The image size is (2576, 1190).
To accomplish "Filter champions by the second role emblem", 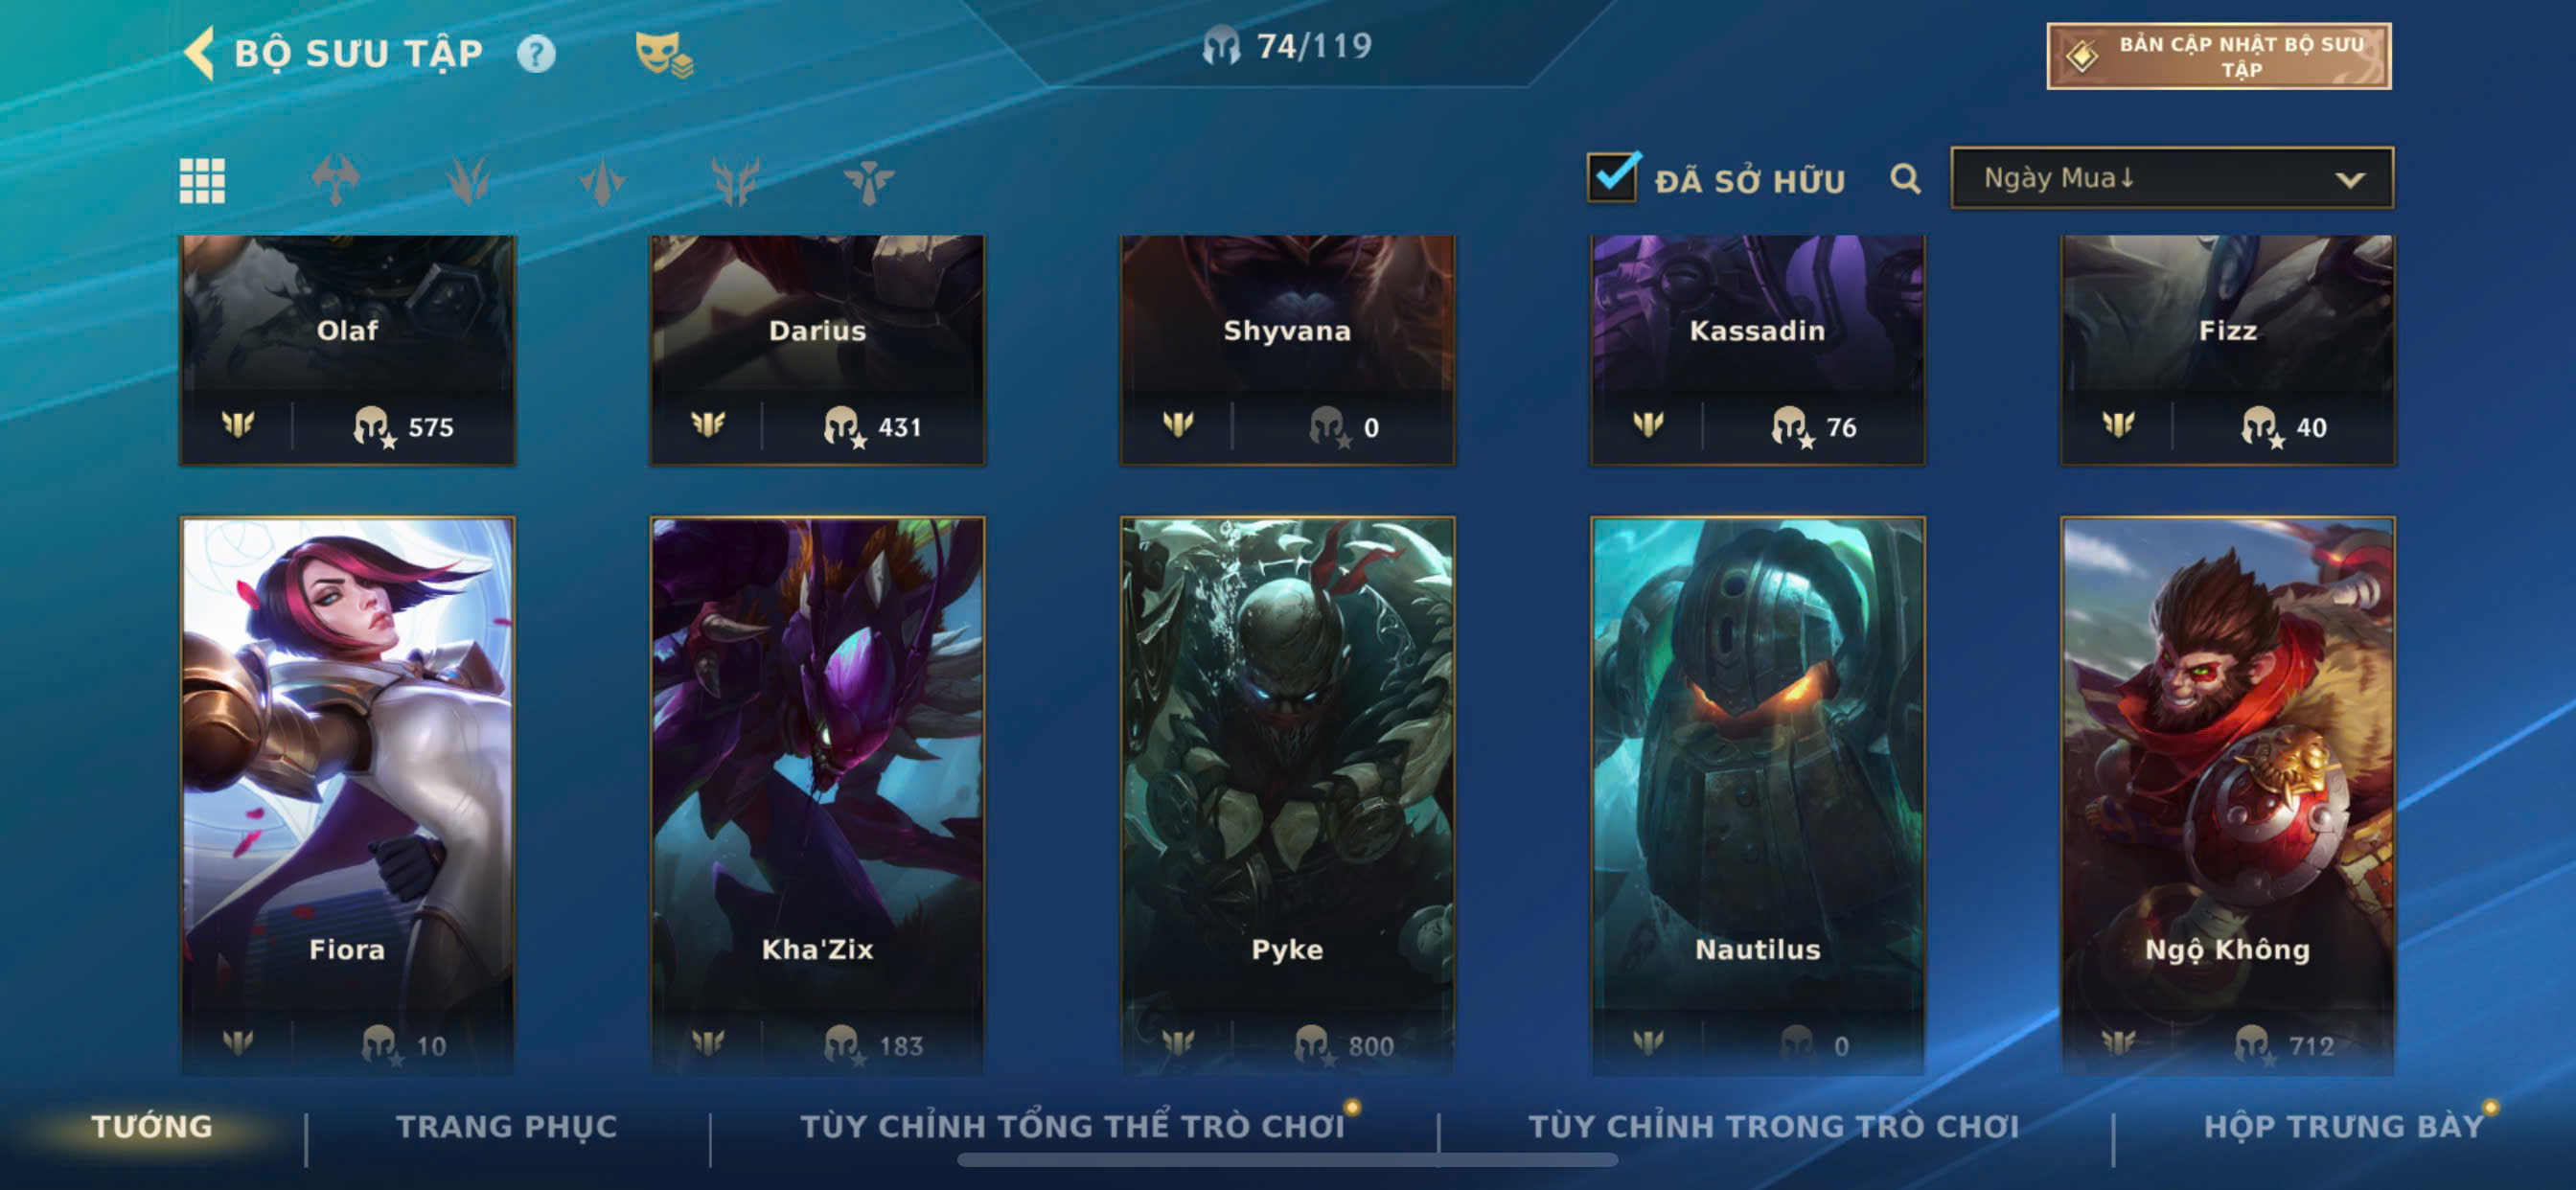I will [x=468, y=181].
